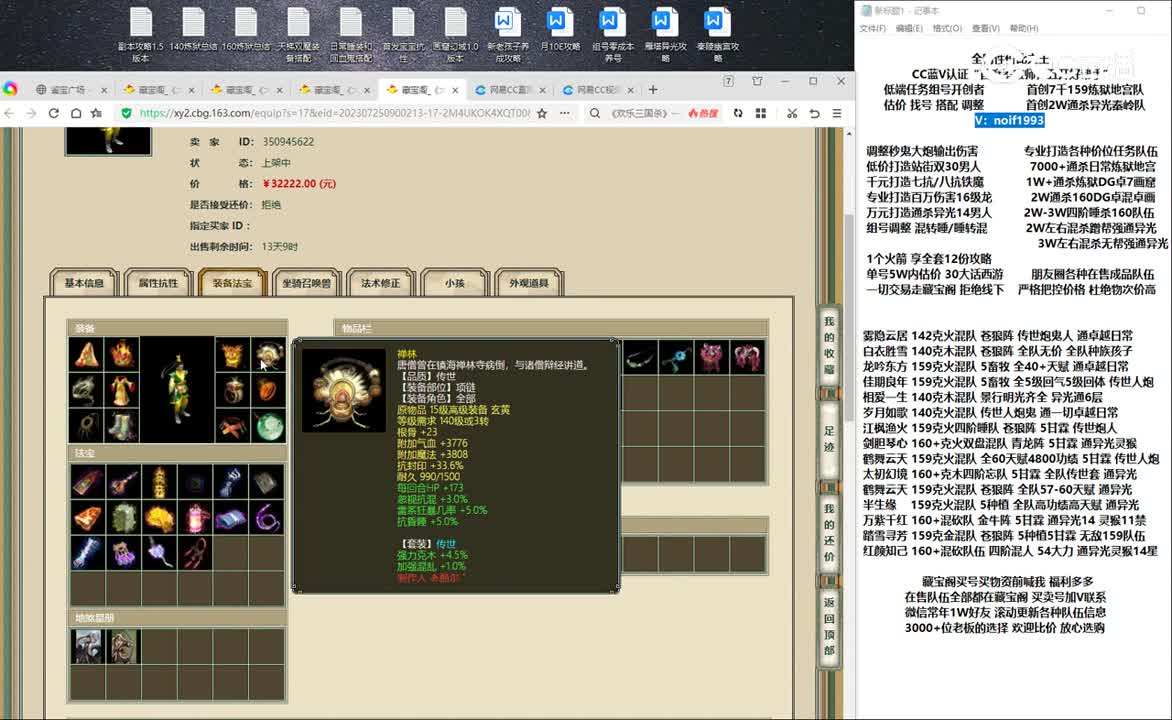
Task: Click the xy2.cbg.163.com address bar
Action: [334, 113]
